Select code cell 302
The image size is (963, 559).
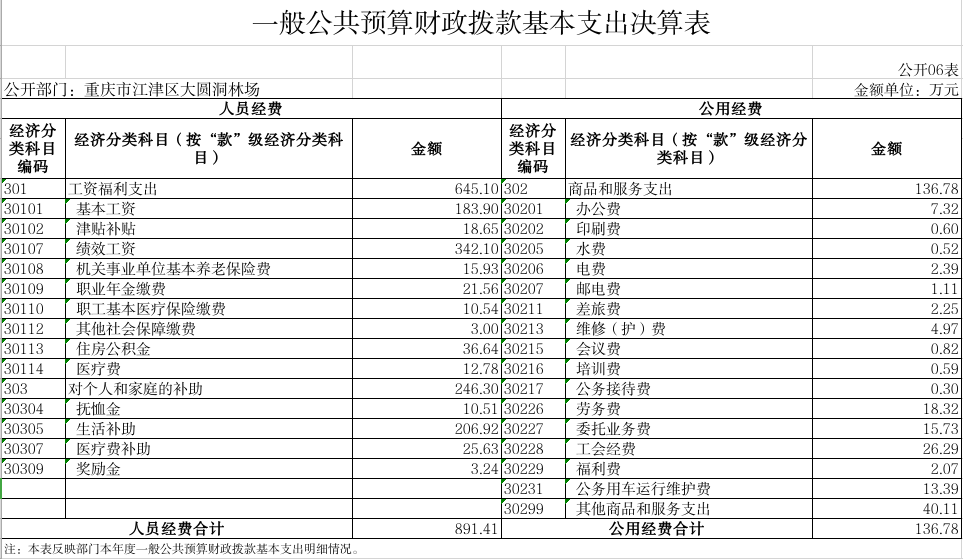point(533,189)
